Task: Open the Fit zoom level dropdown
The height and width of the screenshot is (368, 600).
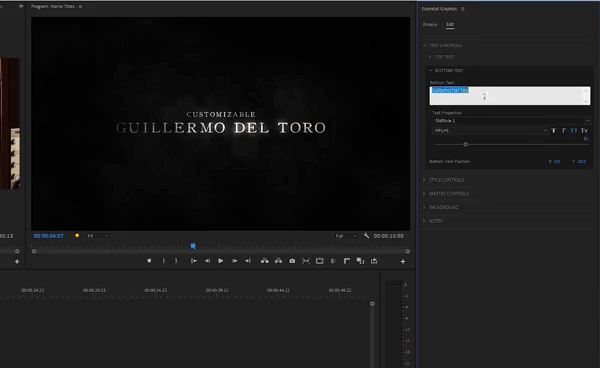Action: point(98,236)
